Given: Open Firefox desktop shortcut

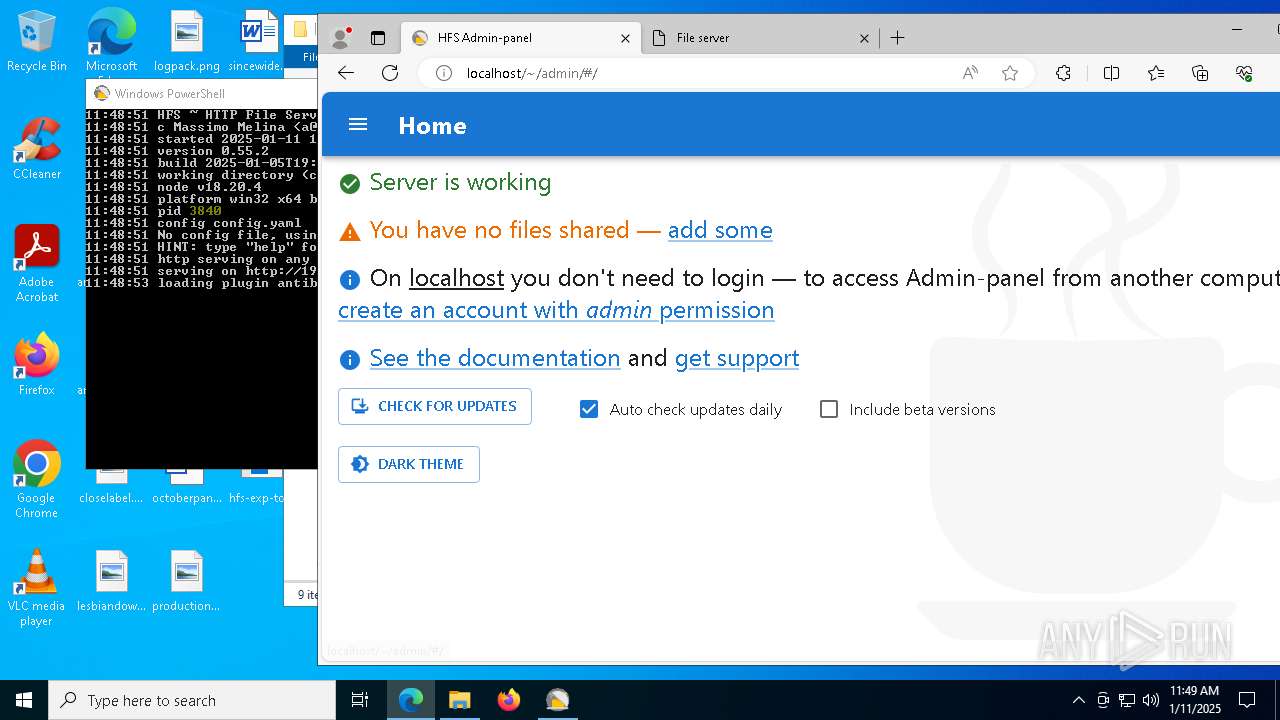Looking at the screenshot, I should coord(37,365).
